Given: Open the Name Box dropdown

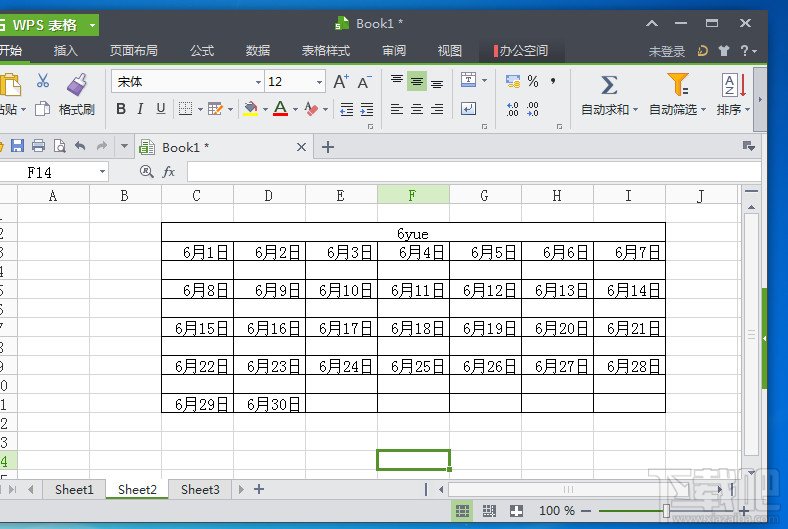Looking at the screenshot, I should coord(103,172).
